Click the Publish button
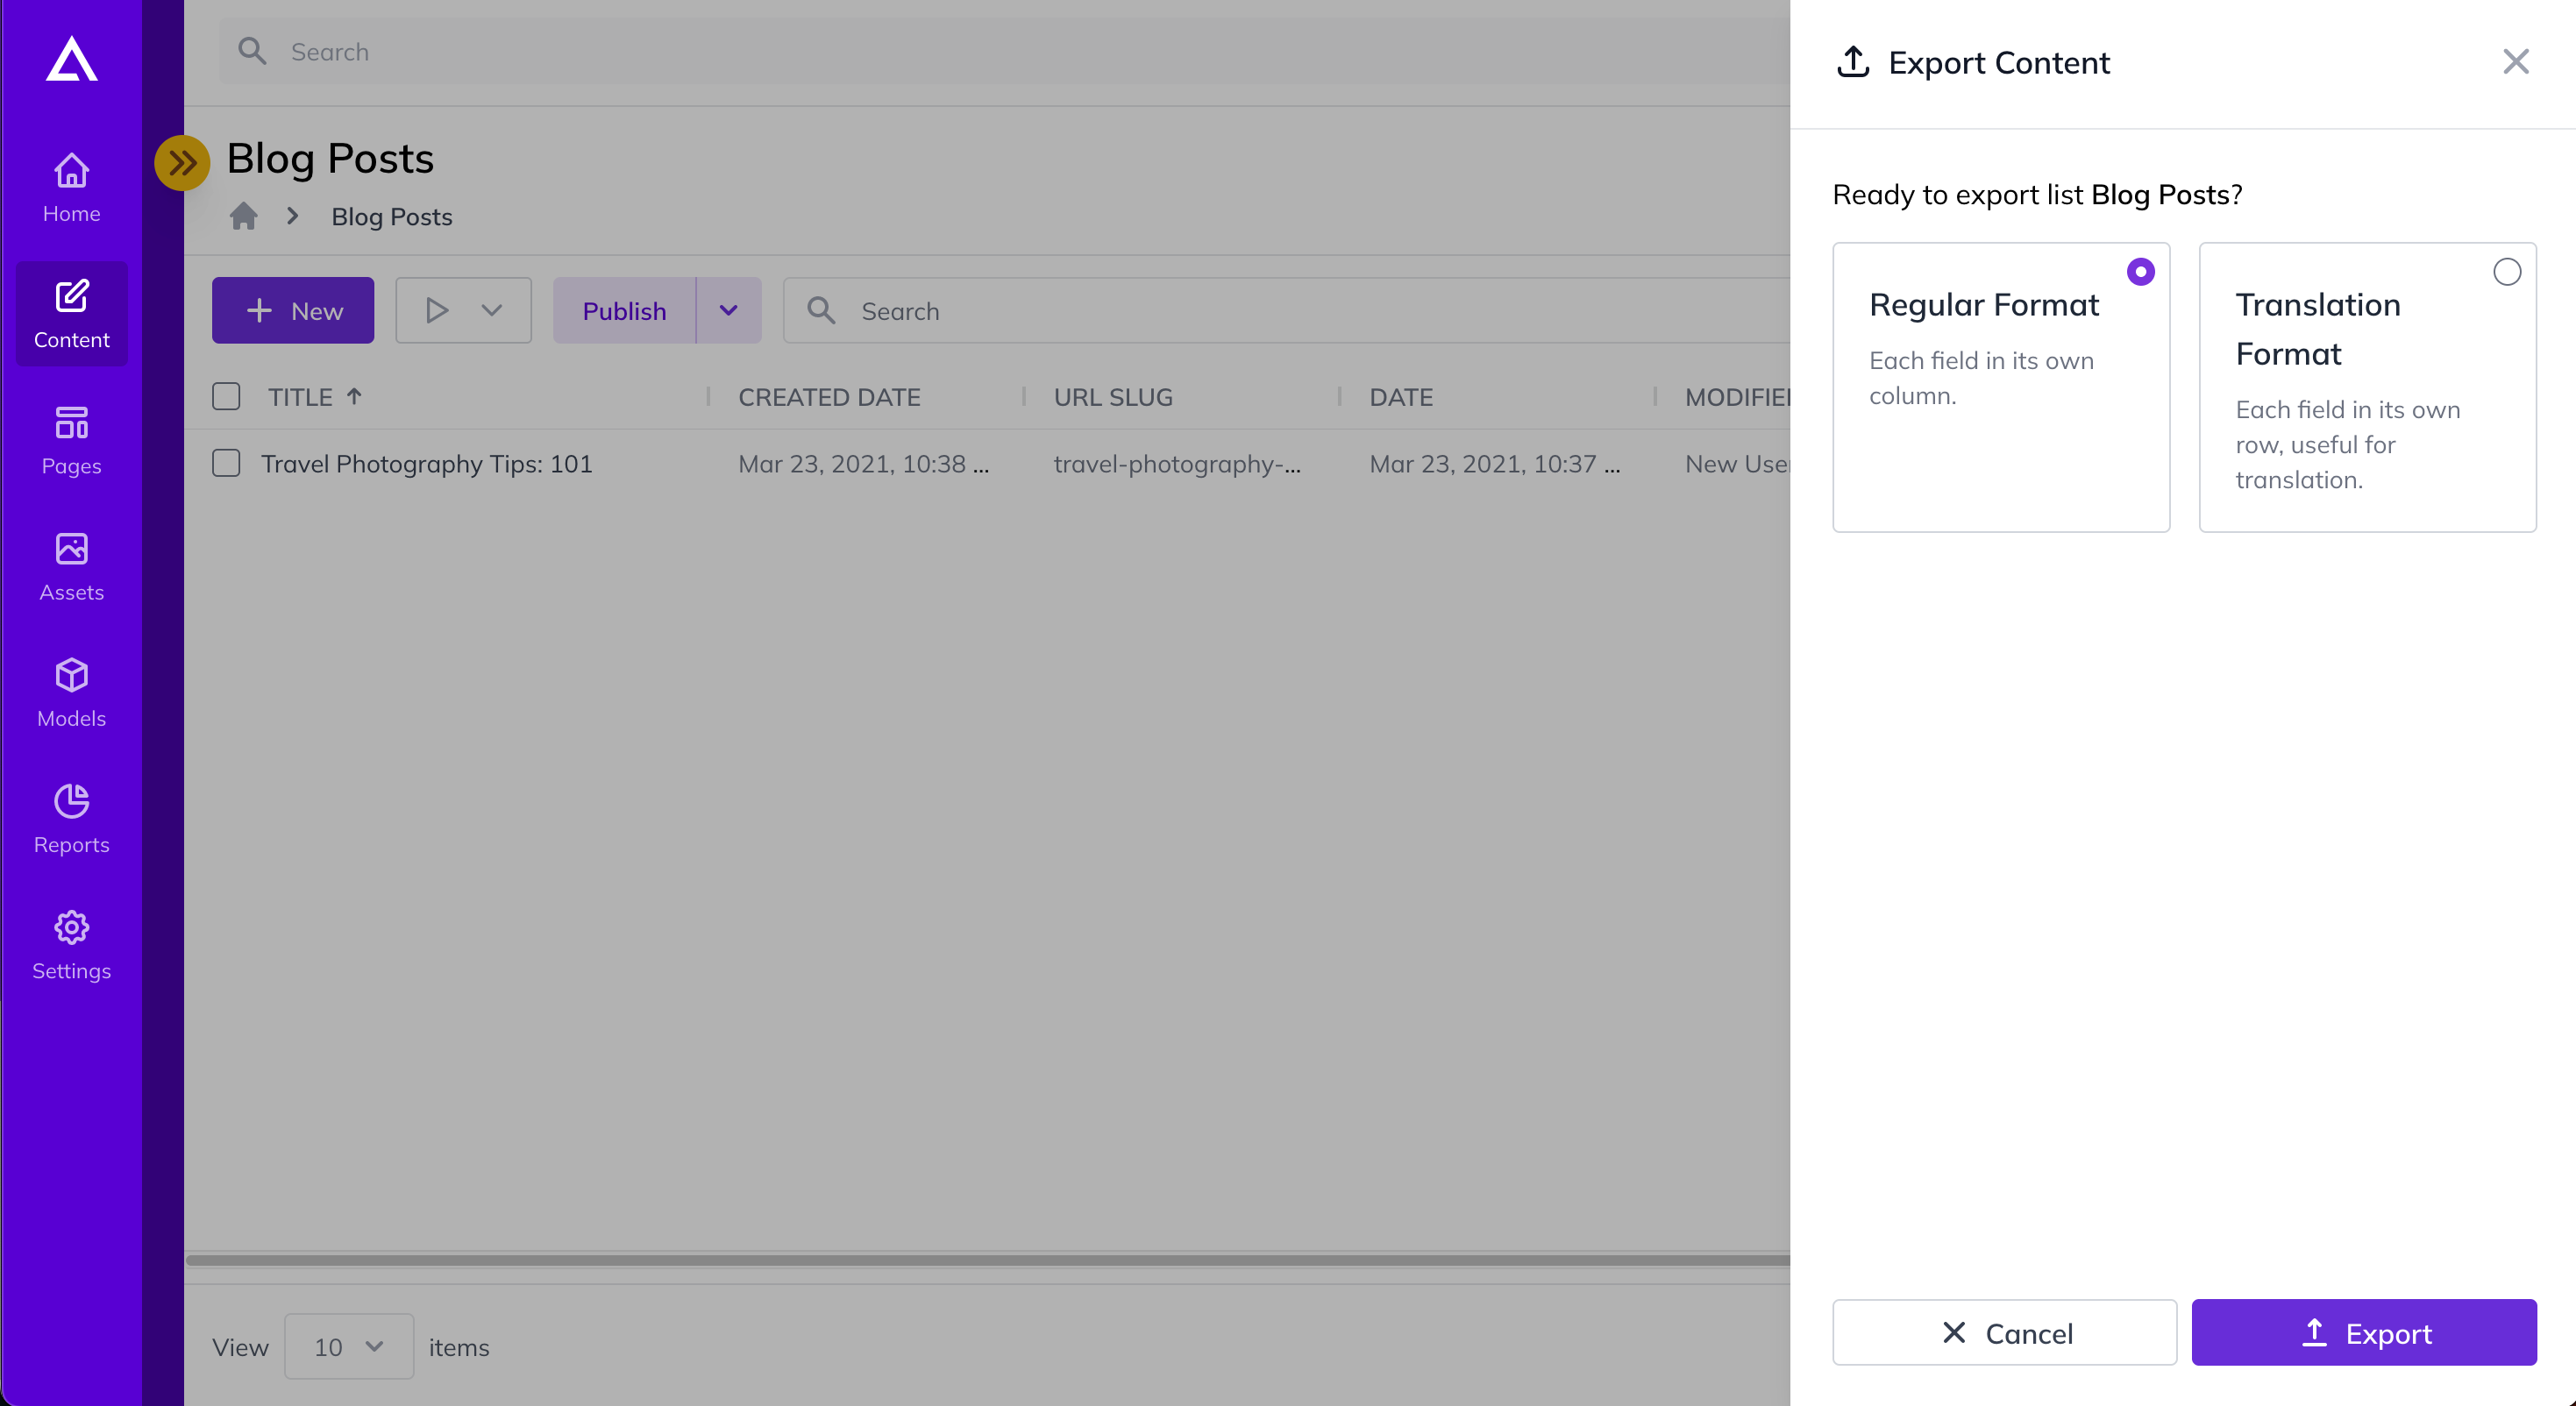The image size is (2576, 1406). 624,311
